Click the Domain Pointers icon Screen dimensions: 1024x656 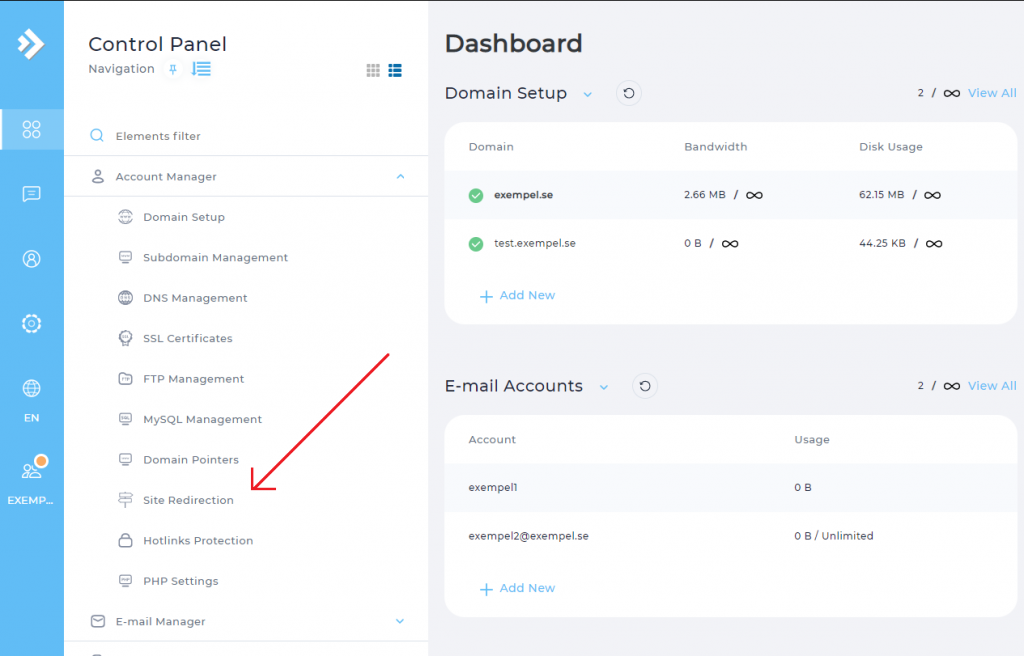pyautogui.click(x=125, y=460)
